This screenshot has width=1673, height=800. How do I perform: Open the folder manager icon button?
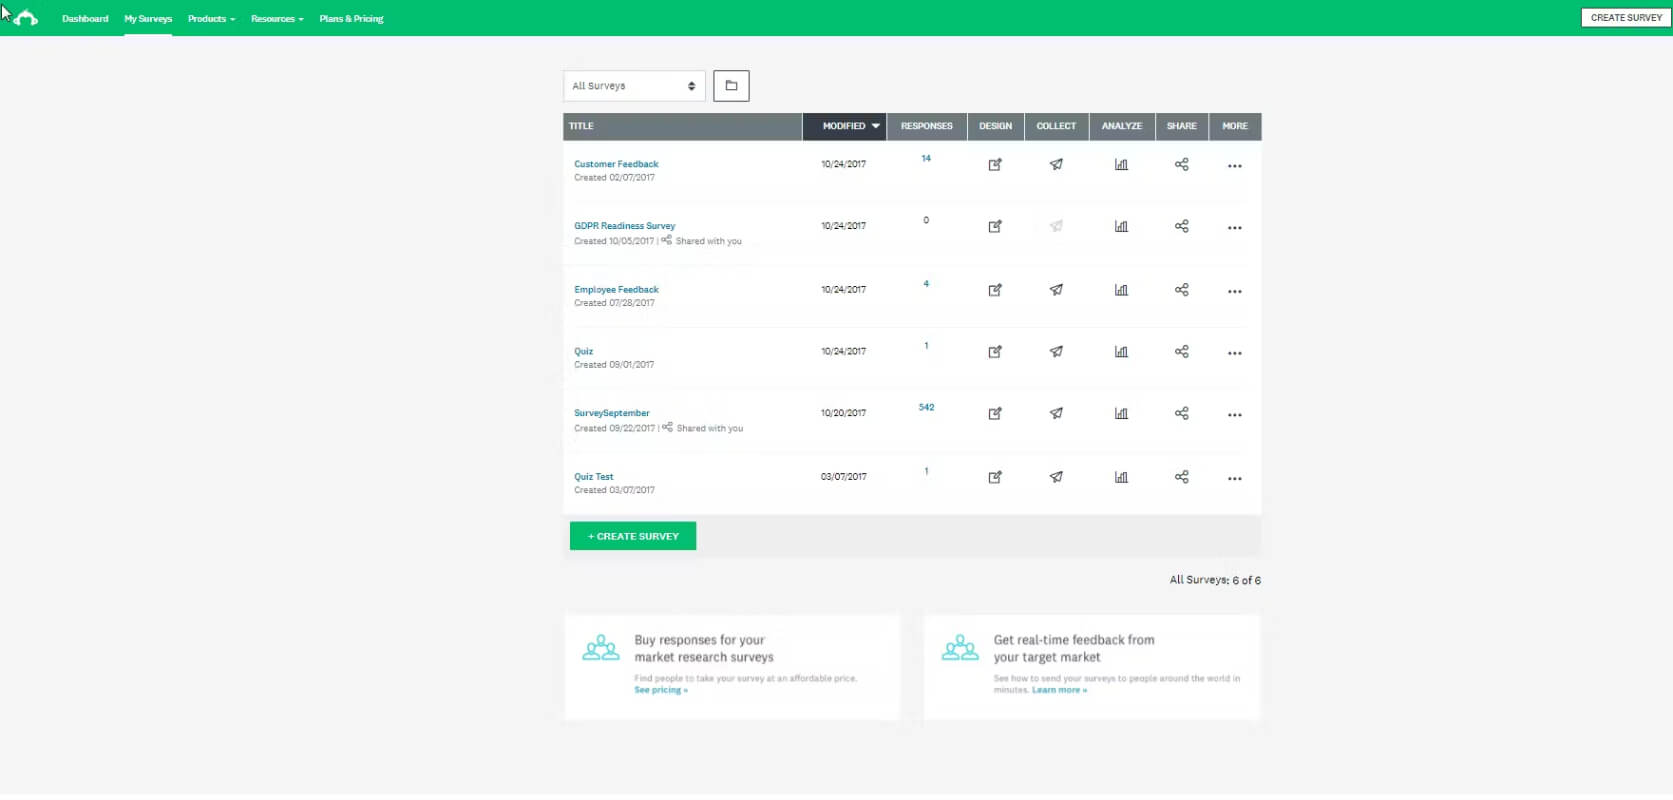click(x=731, y=86)
